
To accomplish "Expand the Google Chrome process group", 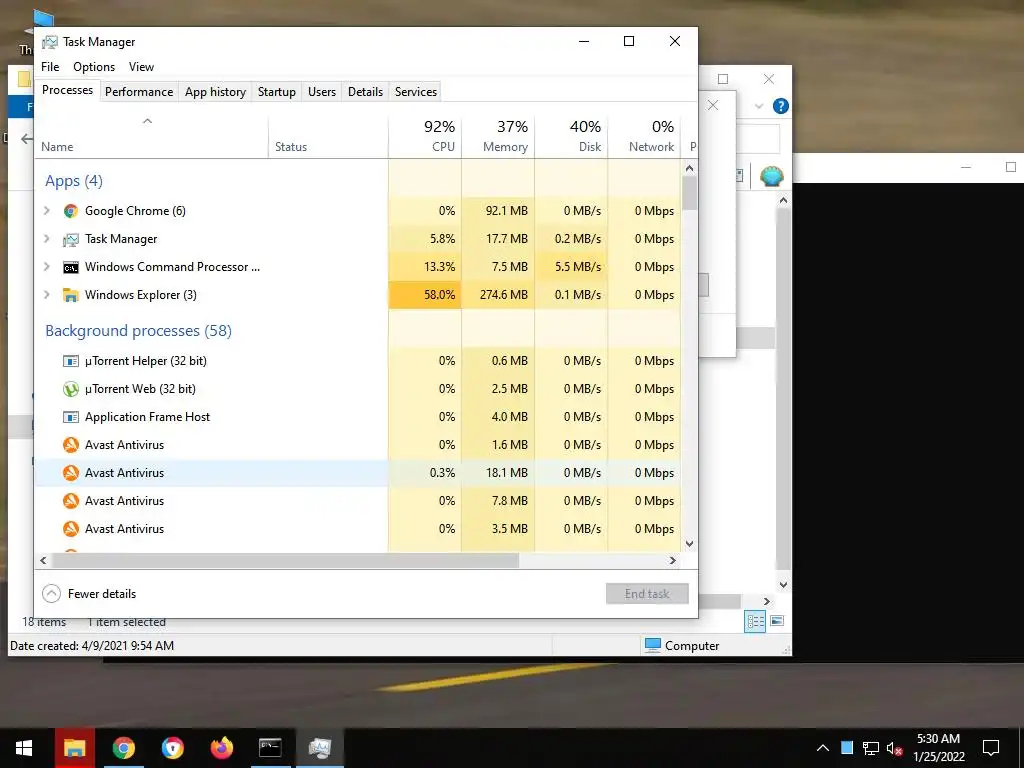I will coord(46,210).
